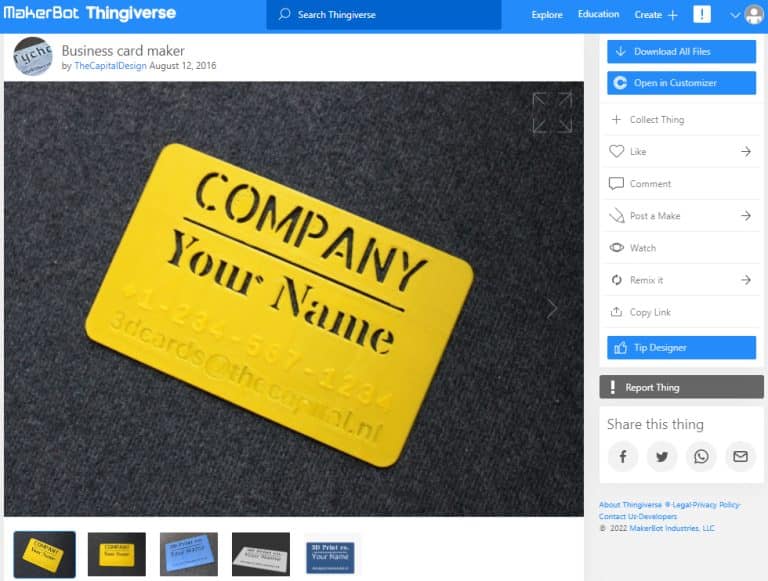Open the Explore menu
This screenshot has height=581, width=768.
(x=547, y=15)
